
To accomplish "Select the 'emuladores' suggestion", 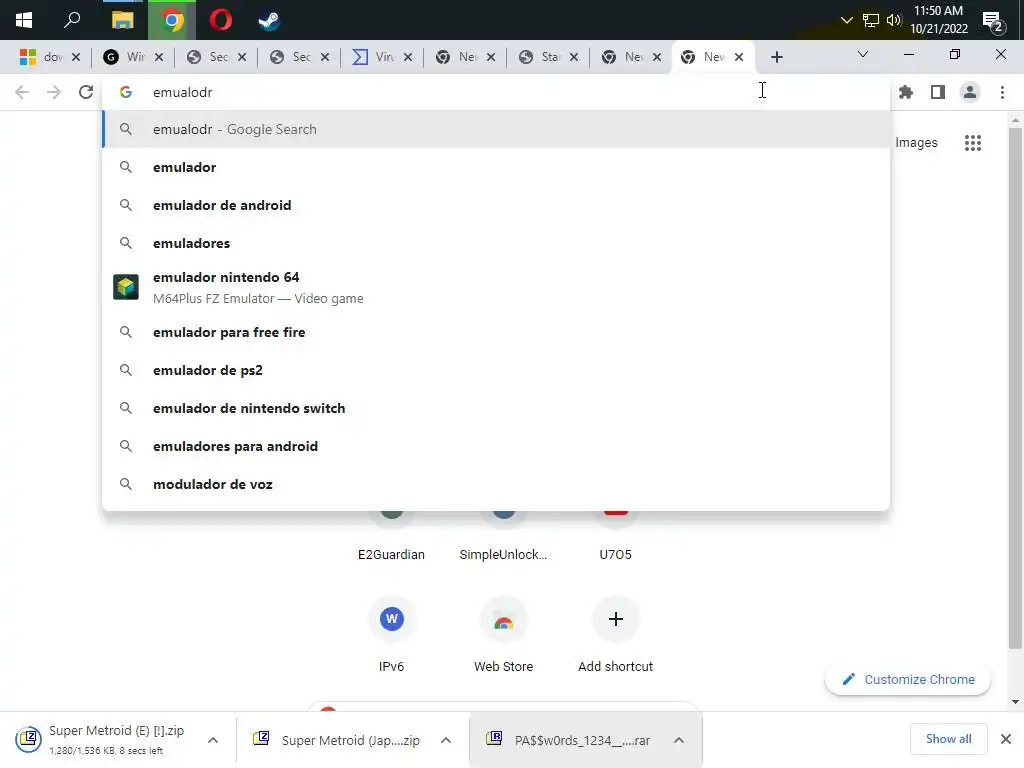I will [x=496, y=243].
